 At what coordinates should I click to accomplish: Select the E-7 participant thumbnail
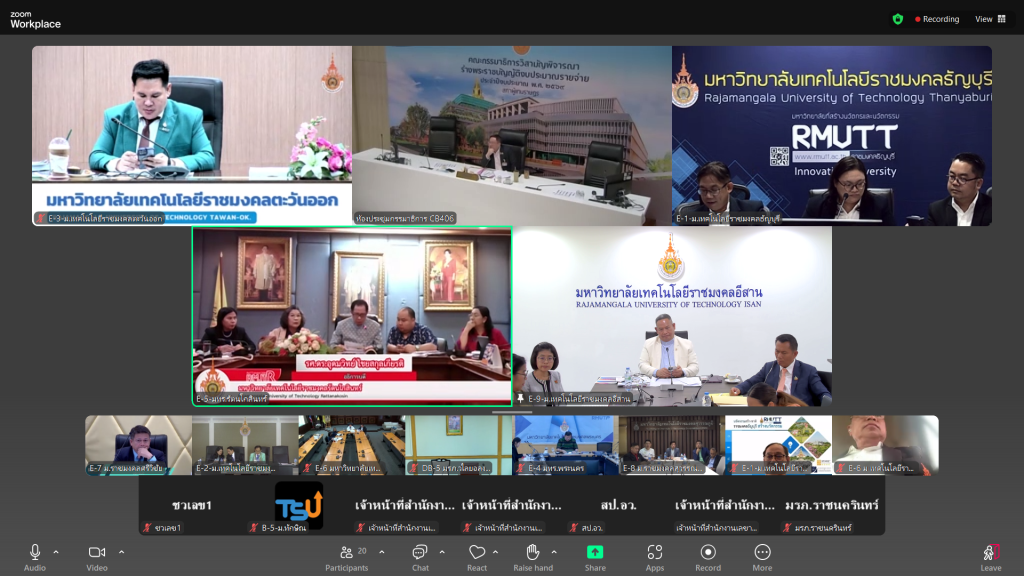(138, 445)
